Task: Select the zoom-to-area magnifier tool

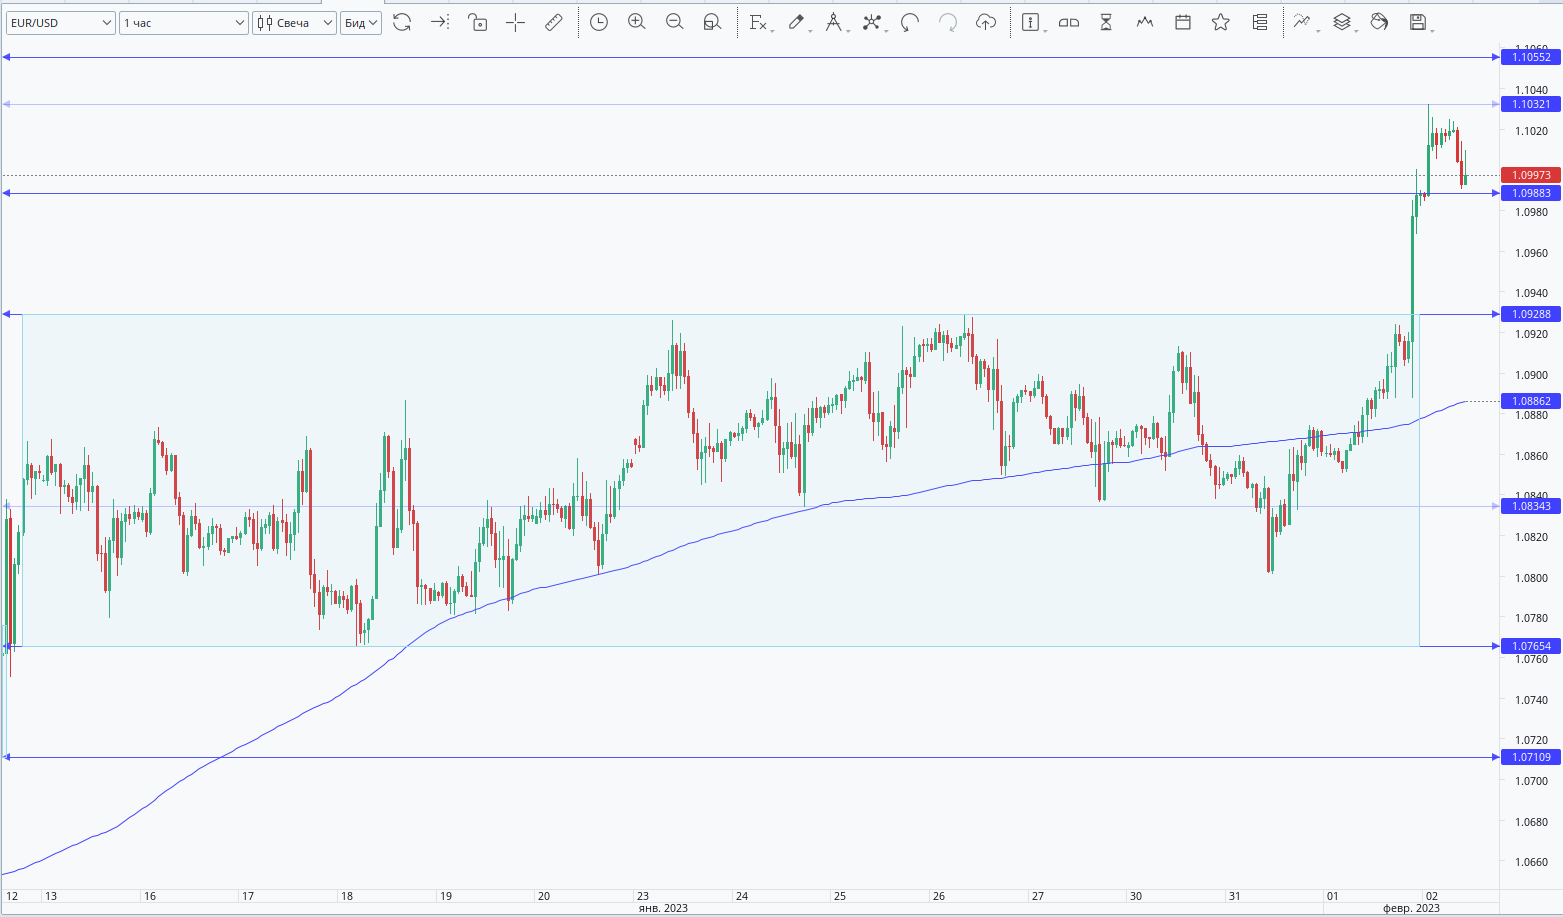Action: click(x=712, y=22)
